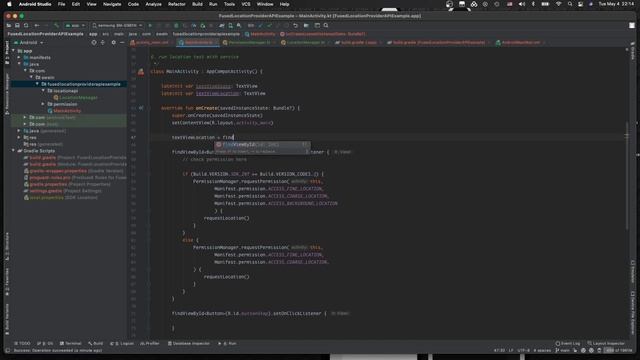The height and width of the screenshot is (360, 640).
Task: Open the samsung device selector dropdown
Action: 118,25
